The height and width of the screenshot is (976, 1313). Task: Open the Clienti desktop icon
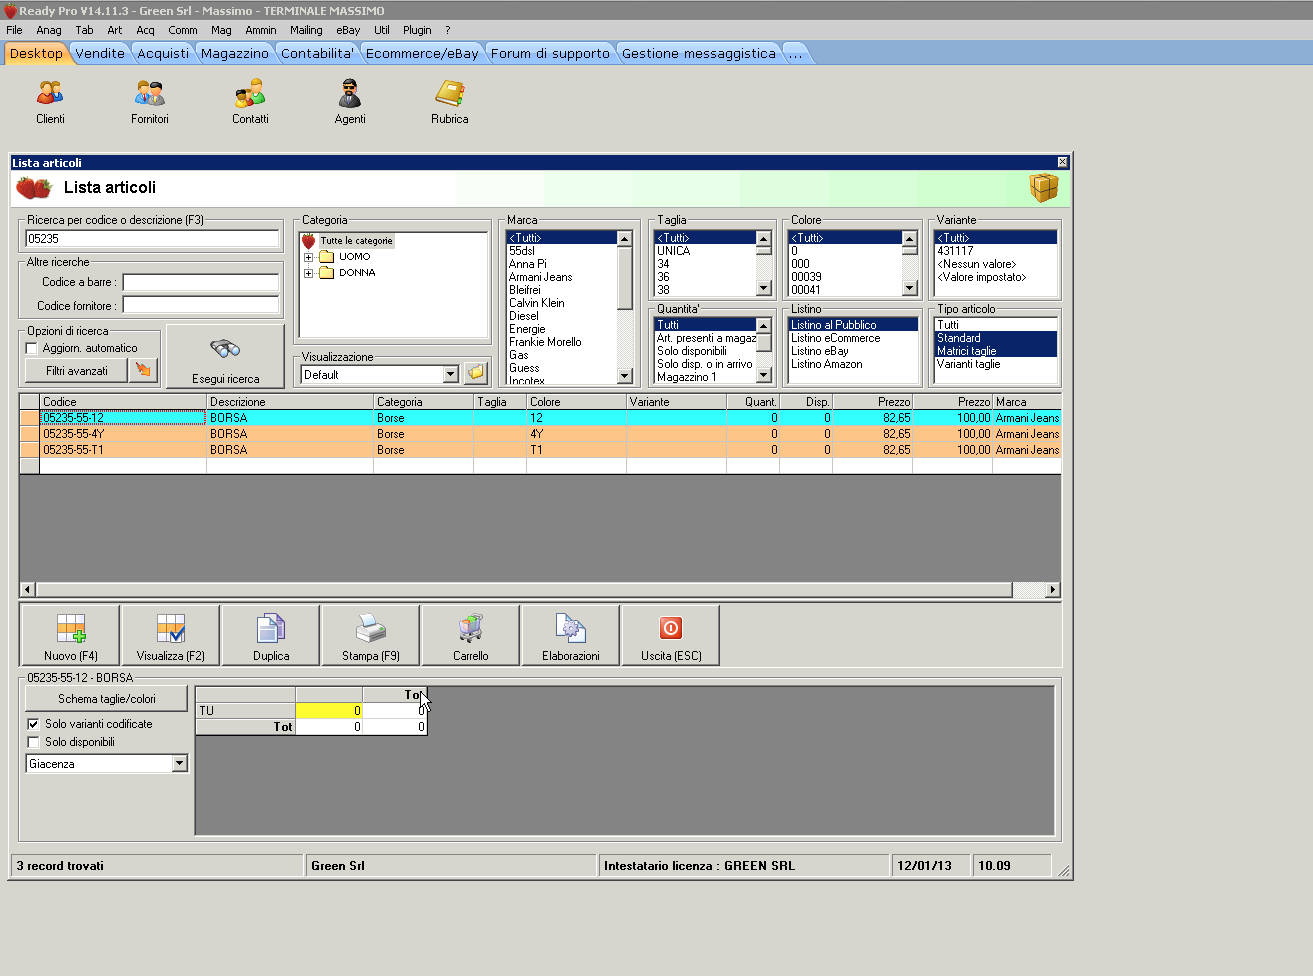click(50, 95)
